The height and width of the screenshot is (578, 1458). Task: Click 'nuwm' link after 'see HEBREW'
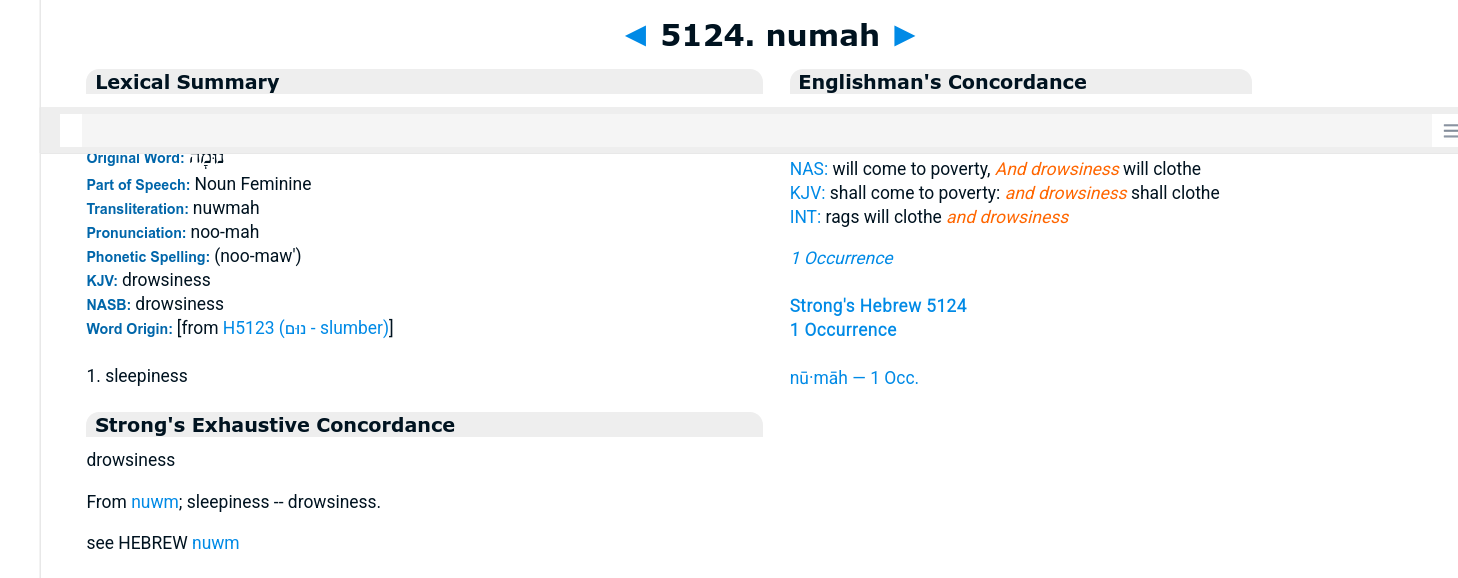215,544
